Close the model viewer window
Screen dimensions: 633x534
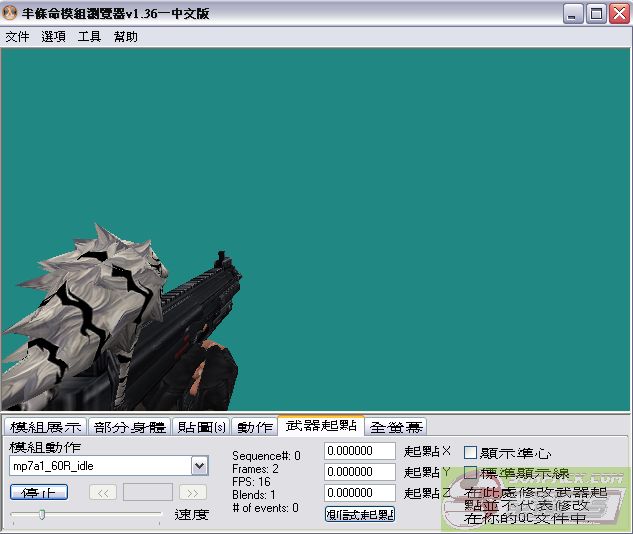[x=618, y=13]
